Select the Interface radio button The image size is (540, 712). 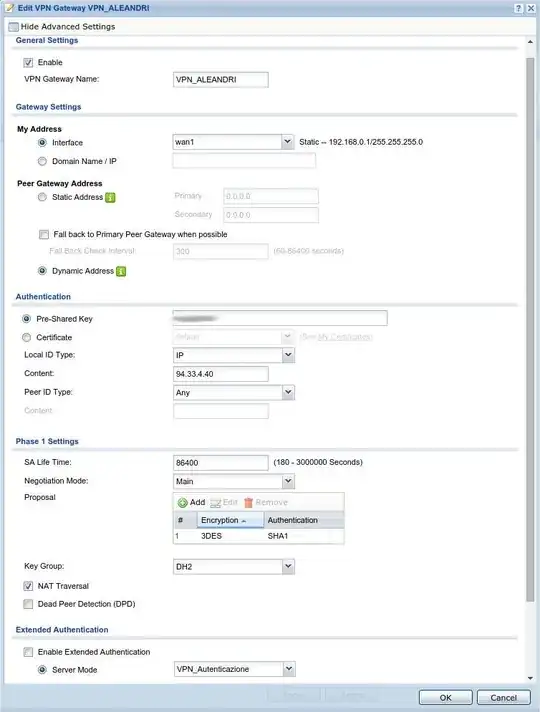pos(42,143)
